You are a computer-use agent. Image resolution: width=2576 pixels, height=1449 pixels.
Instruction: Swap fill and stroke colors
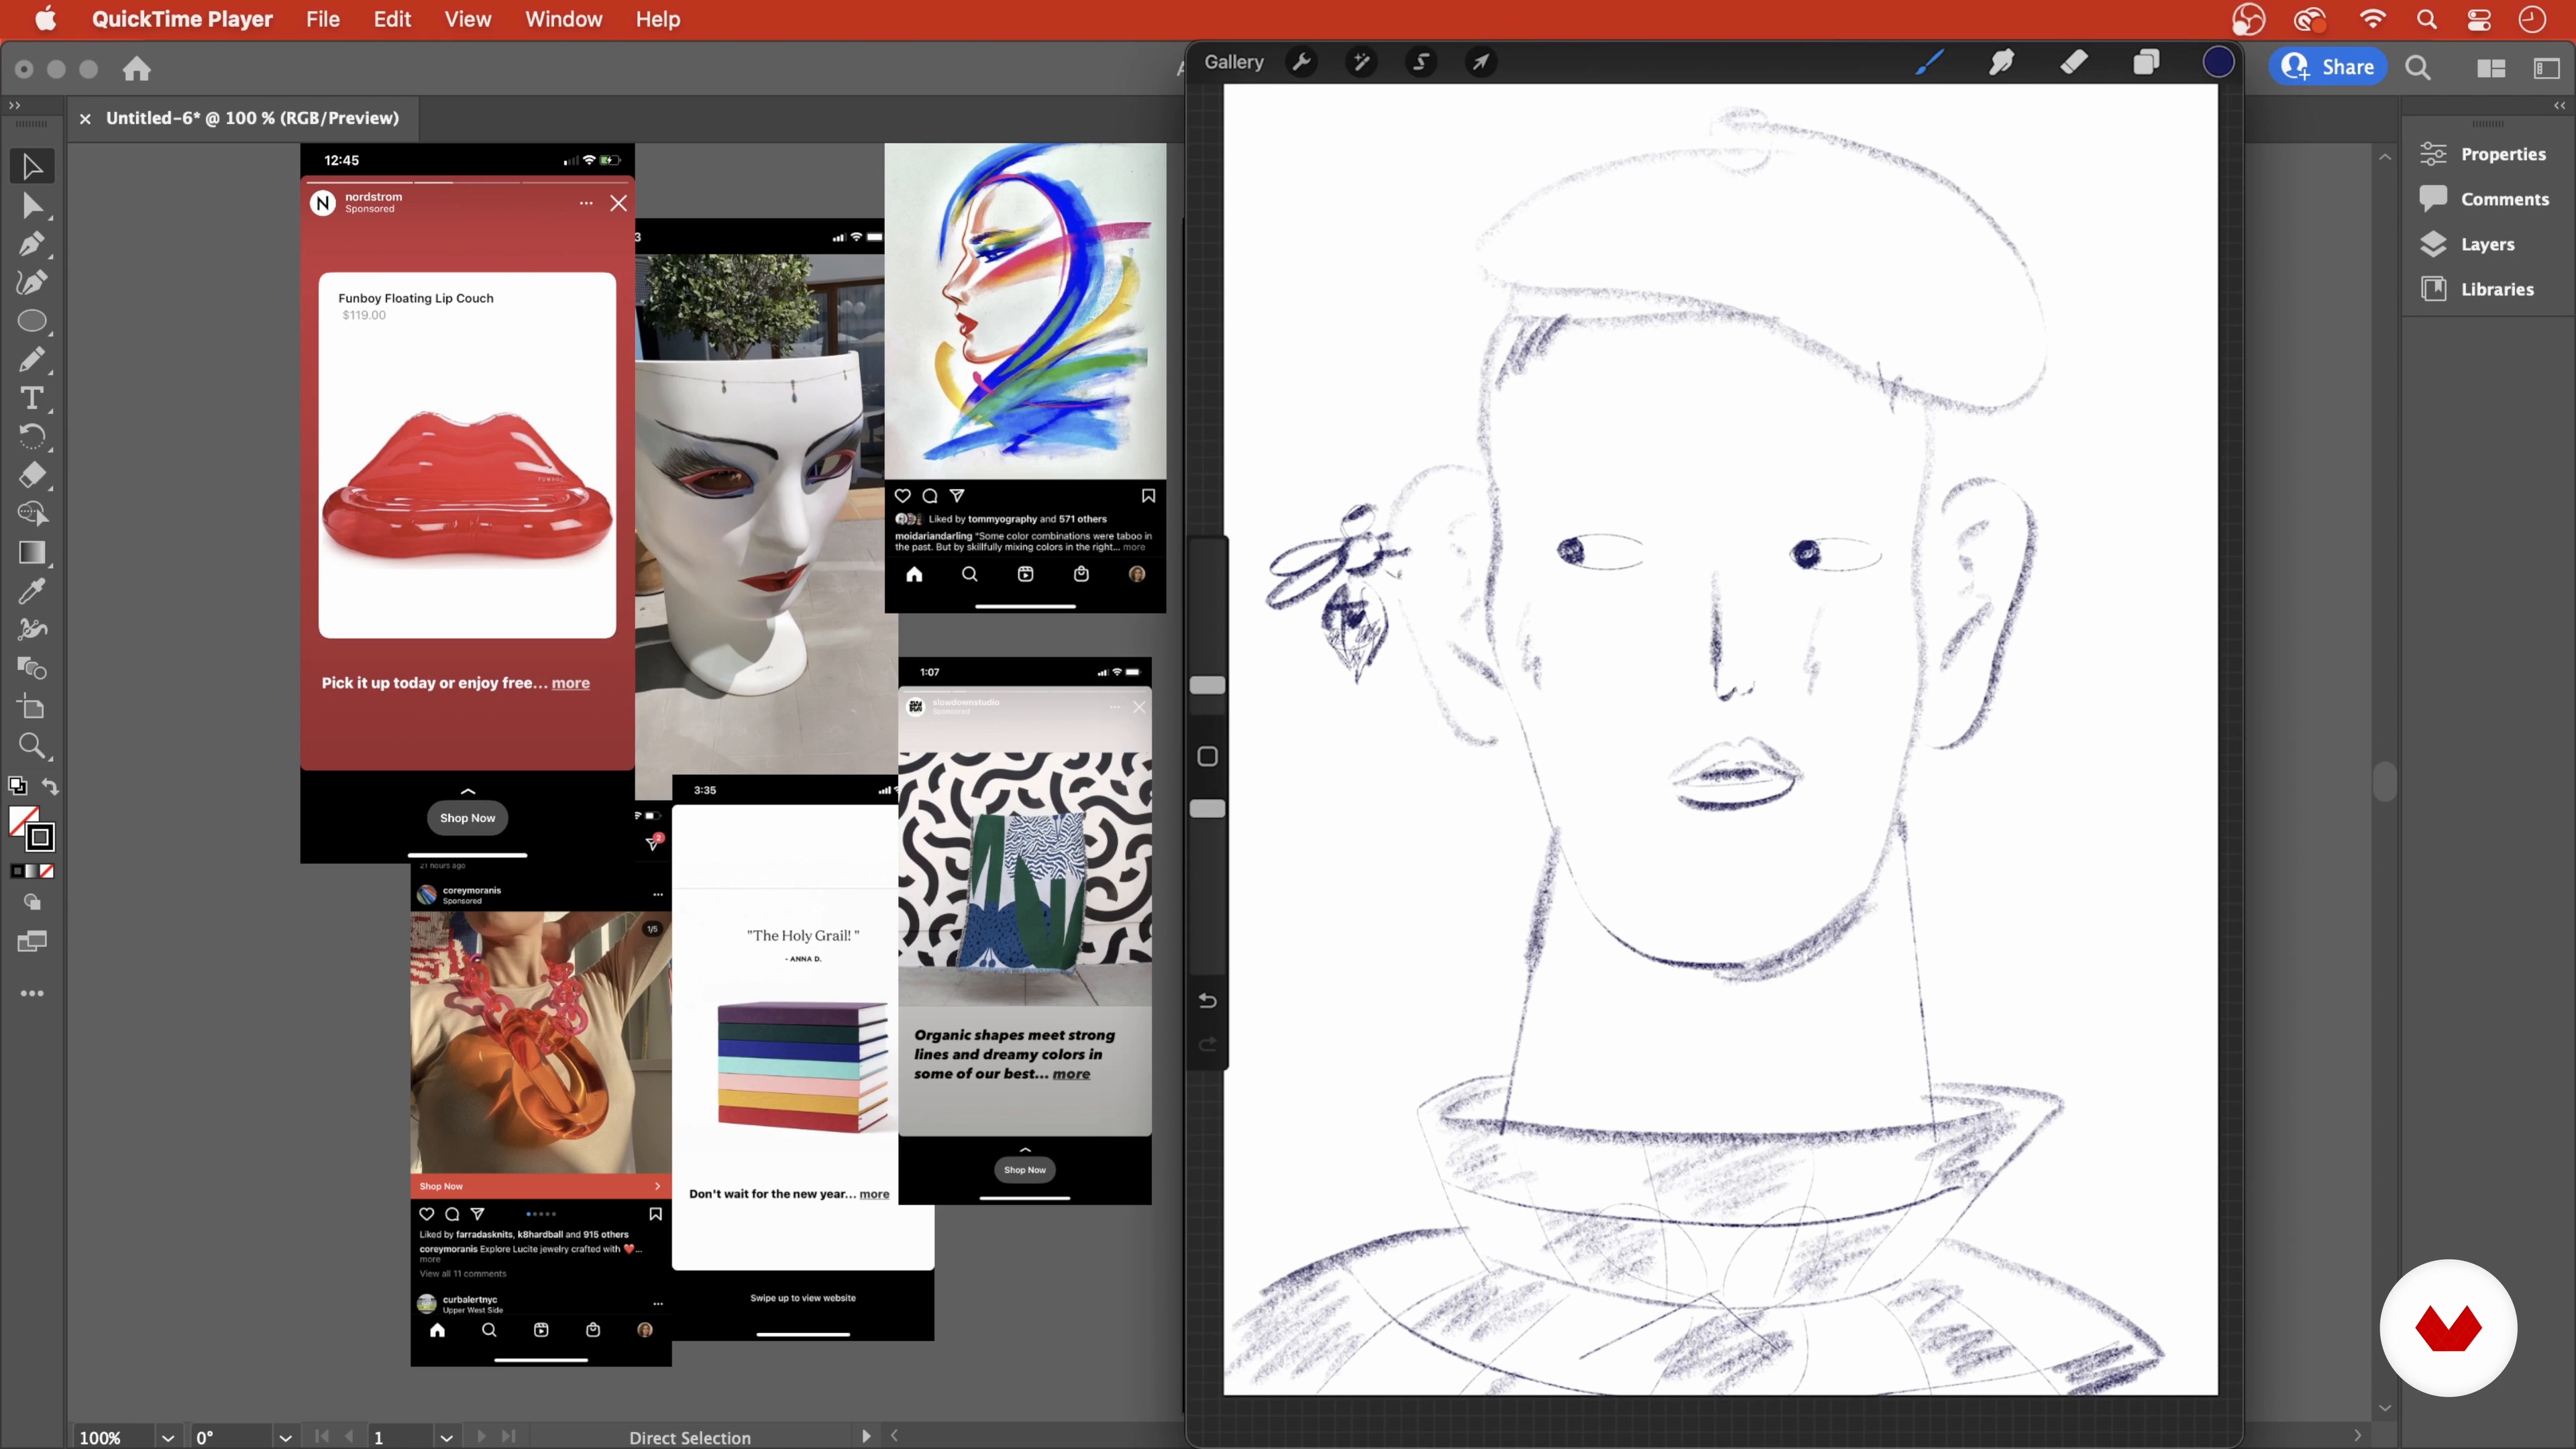tap(50, 787)
